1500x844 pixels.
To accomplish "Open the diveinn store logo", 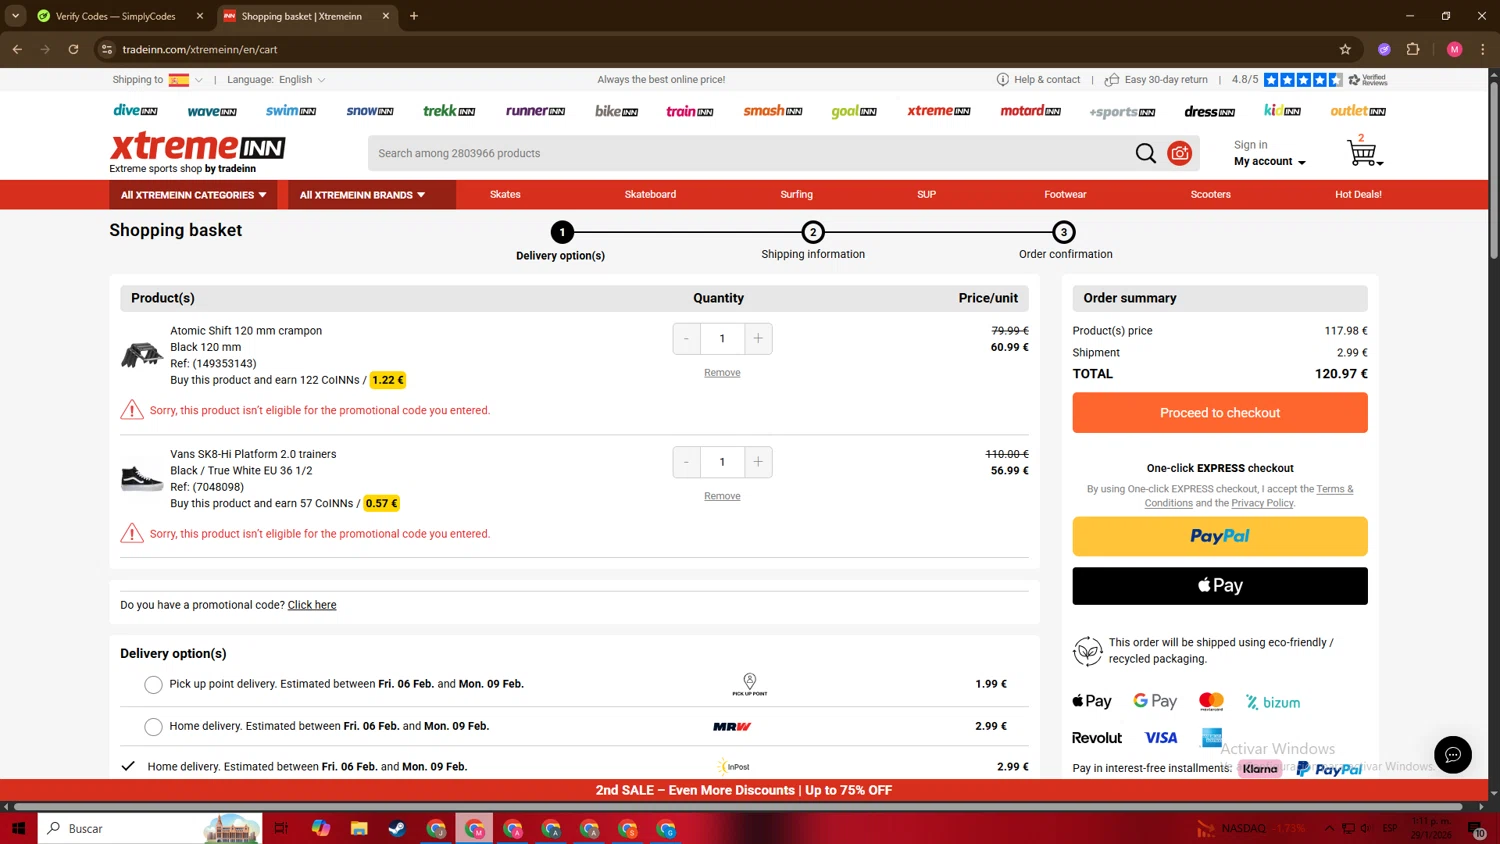I will tap(135, 111).
